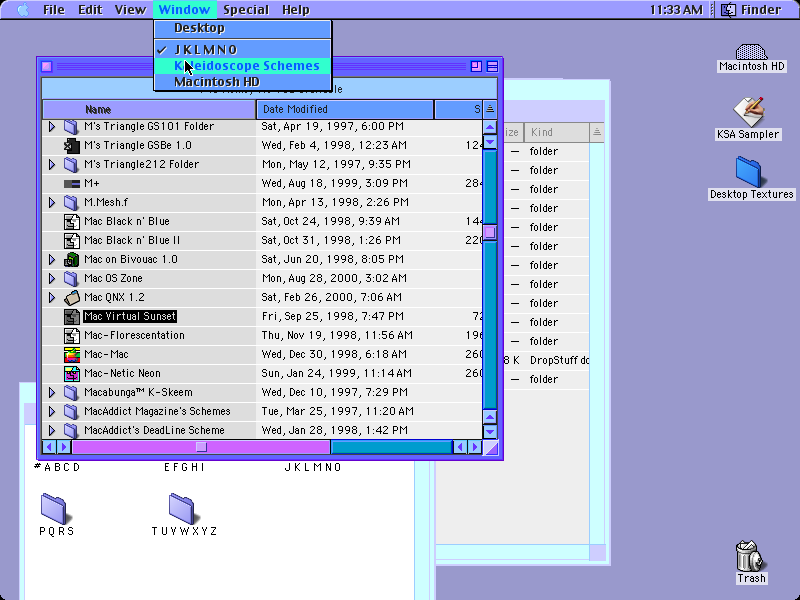Sort list by the Name column

coord(149,110)
